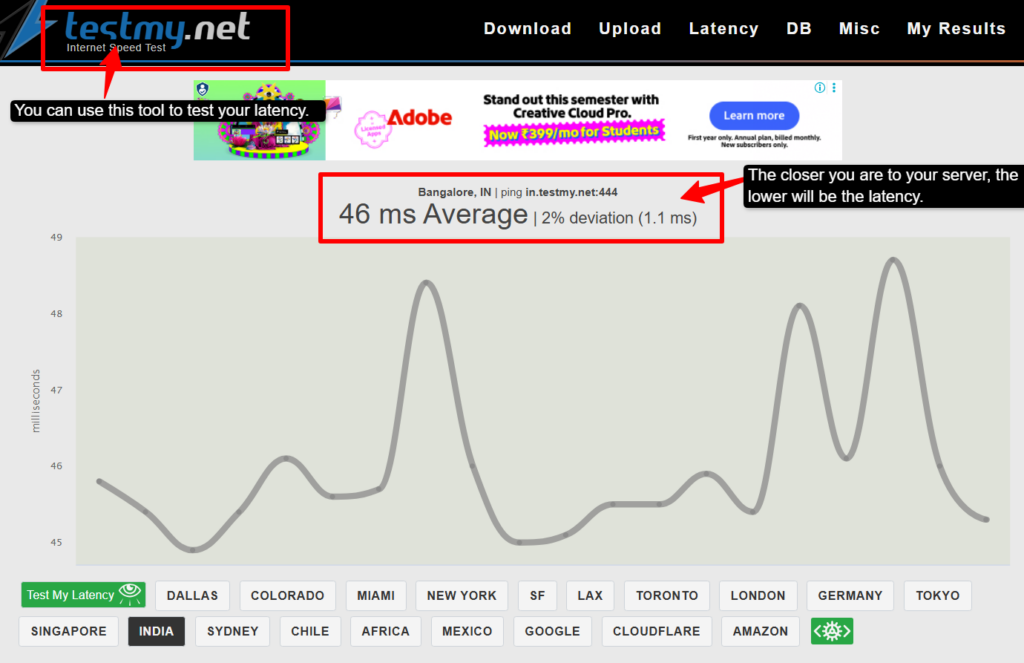Click the in.testmy.net:444 ping host text
The width and height of the screenshot is (1024, 663).
571,192
